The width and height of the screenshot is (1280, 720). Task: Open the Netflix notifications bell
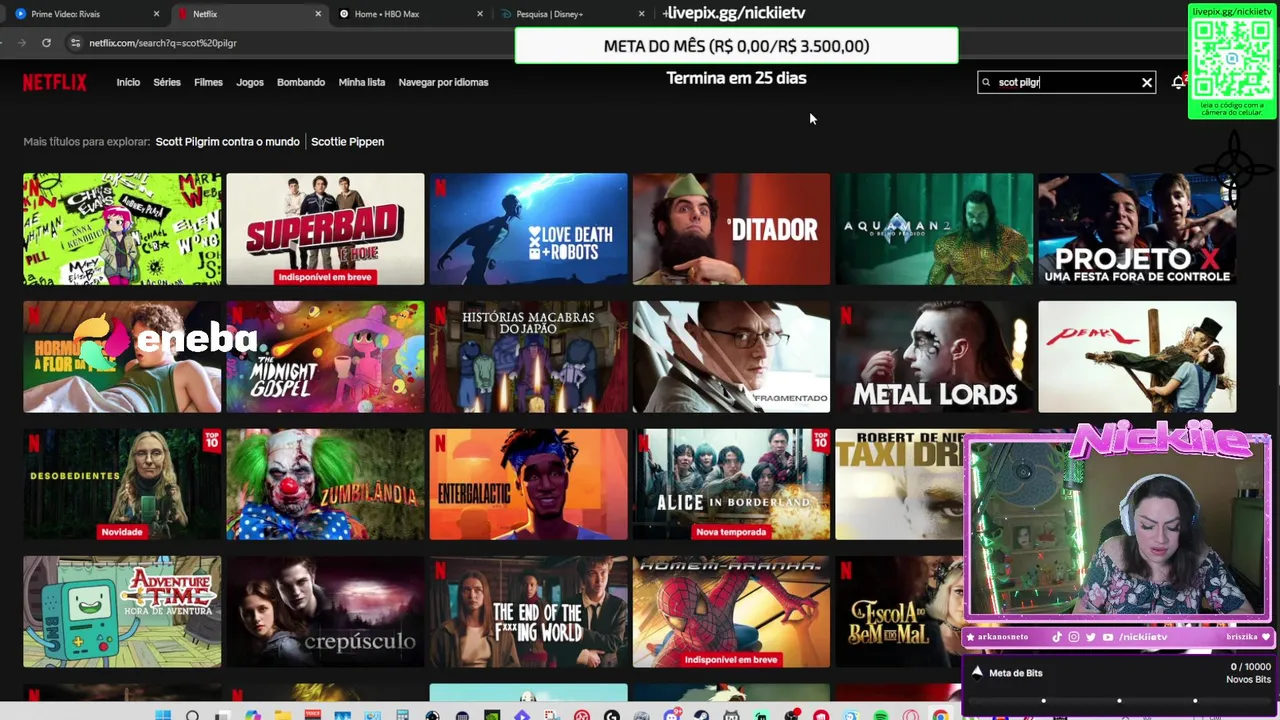(1178, 82)
